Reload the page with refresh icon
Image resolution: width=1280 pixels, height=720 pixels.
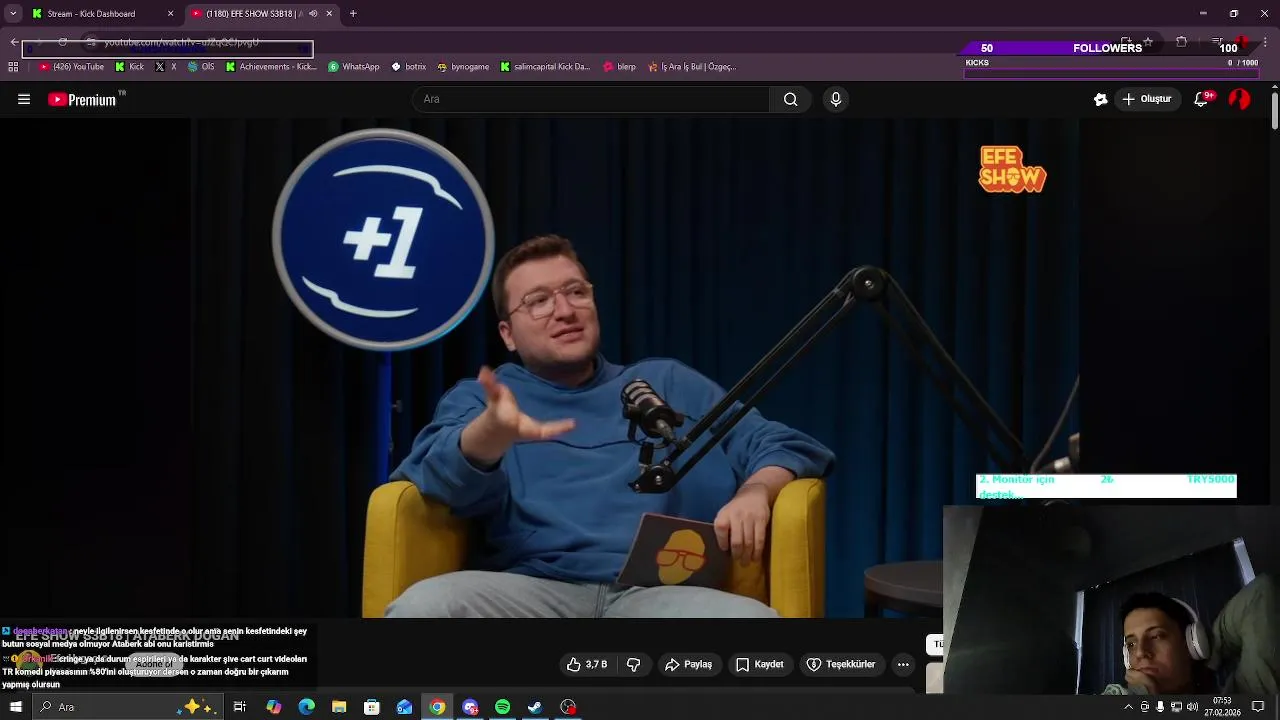[x=62, y=42]
